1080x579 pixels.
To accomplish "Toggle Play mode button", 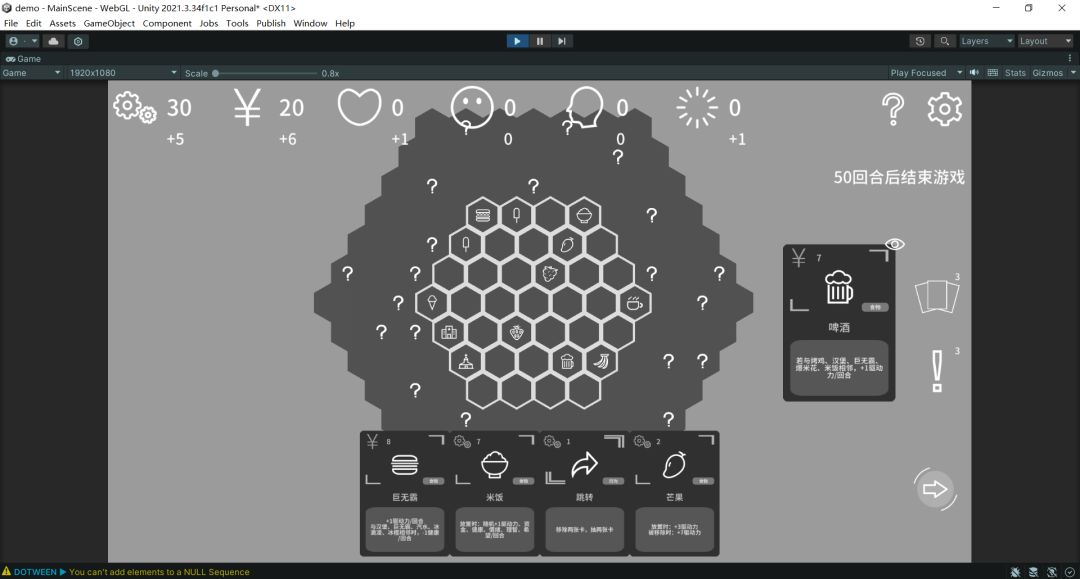I will tap(517, 41).
